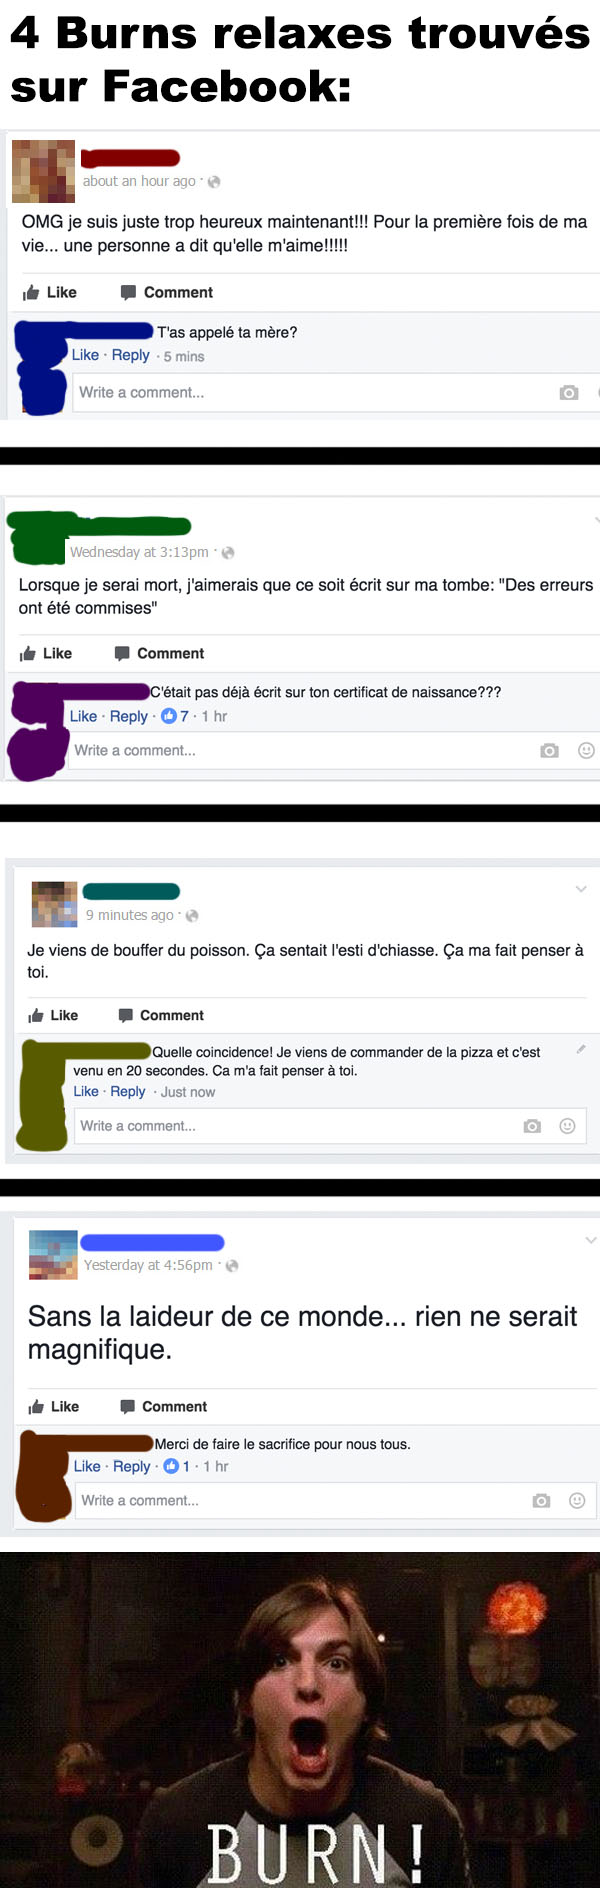Click the pixelated profile picture on the first post
This screenshot has height=1888, width=600.
(43, 171)
